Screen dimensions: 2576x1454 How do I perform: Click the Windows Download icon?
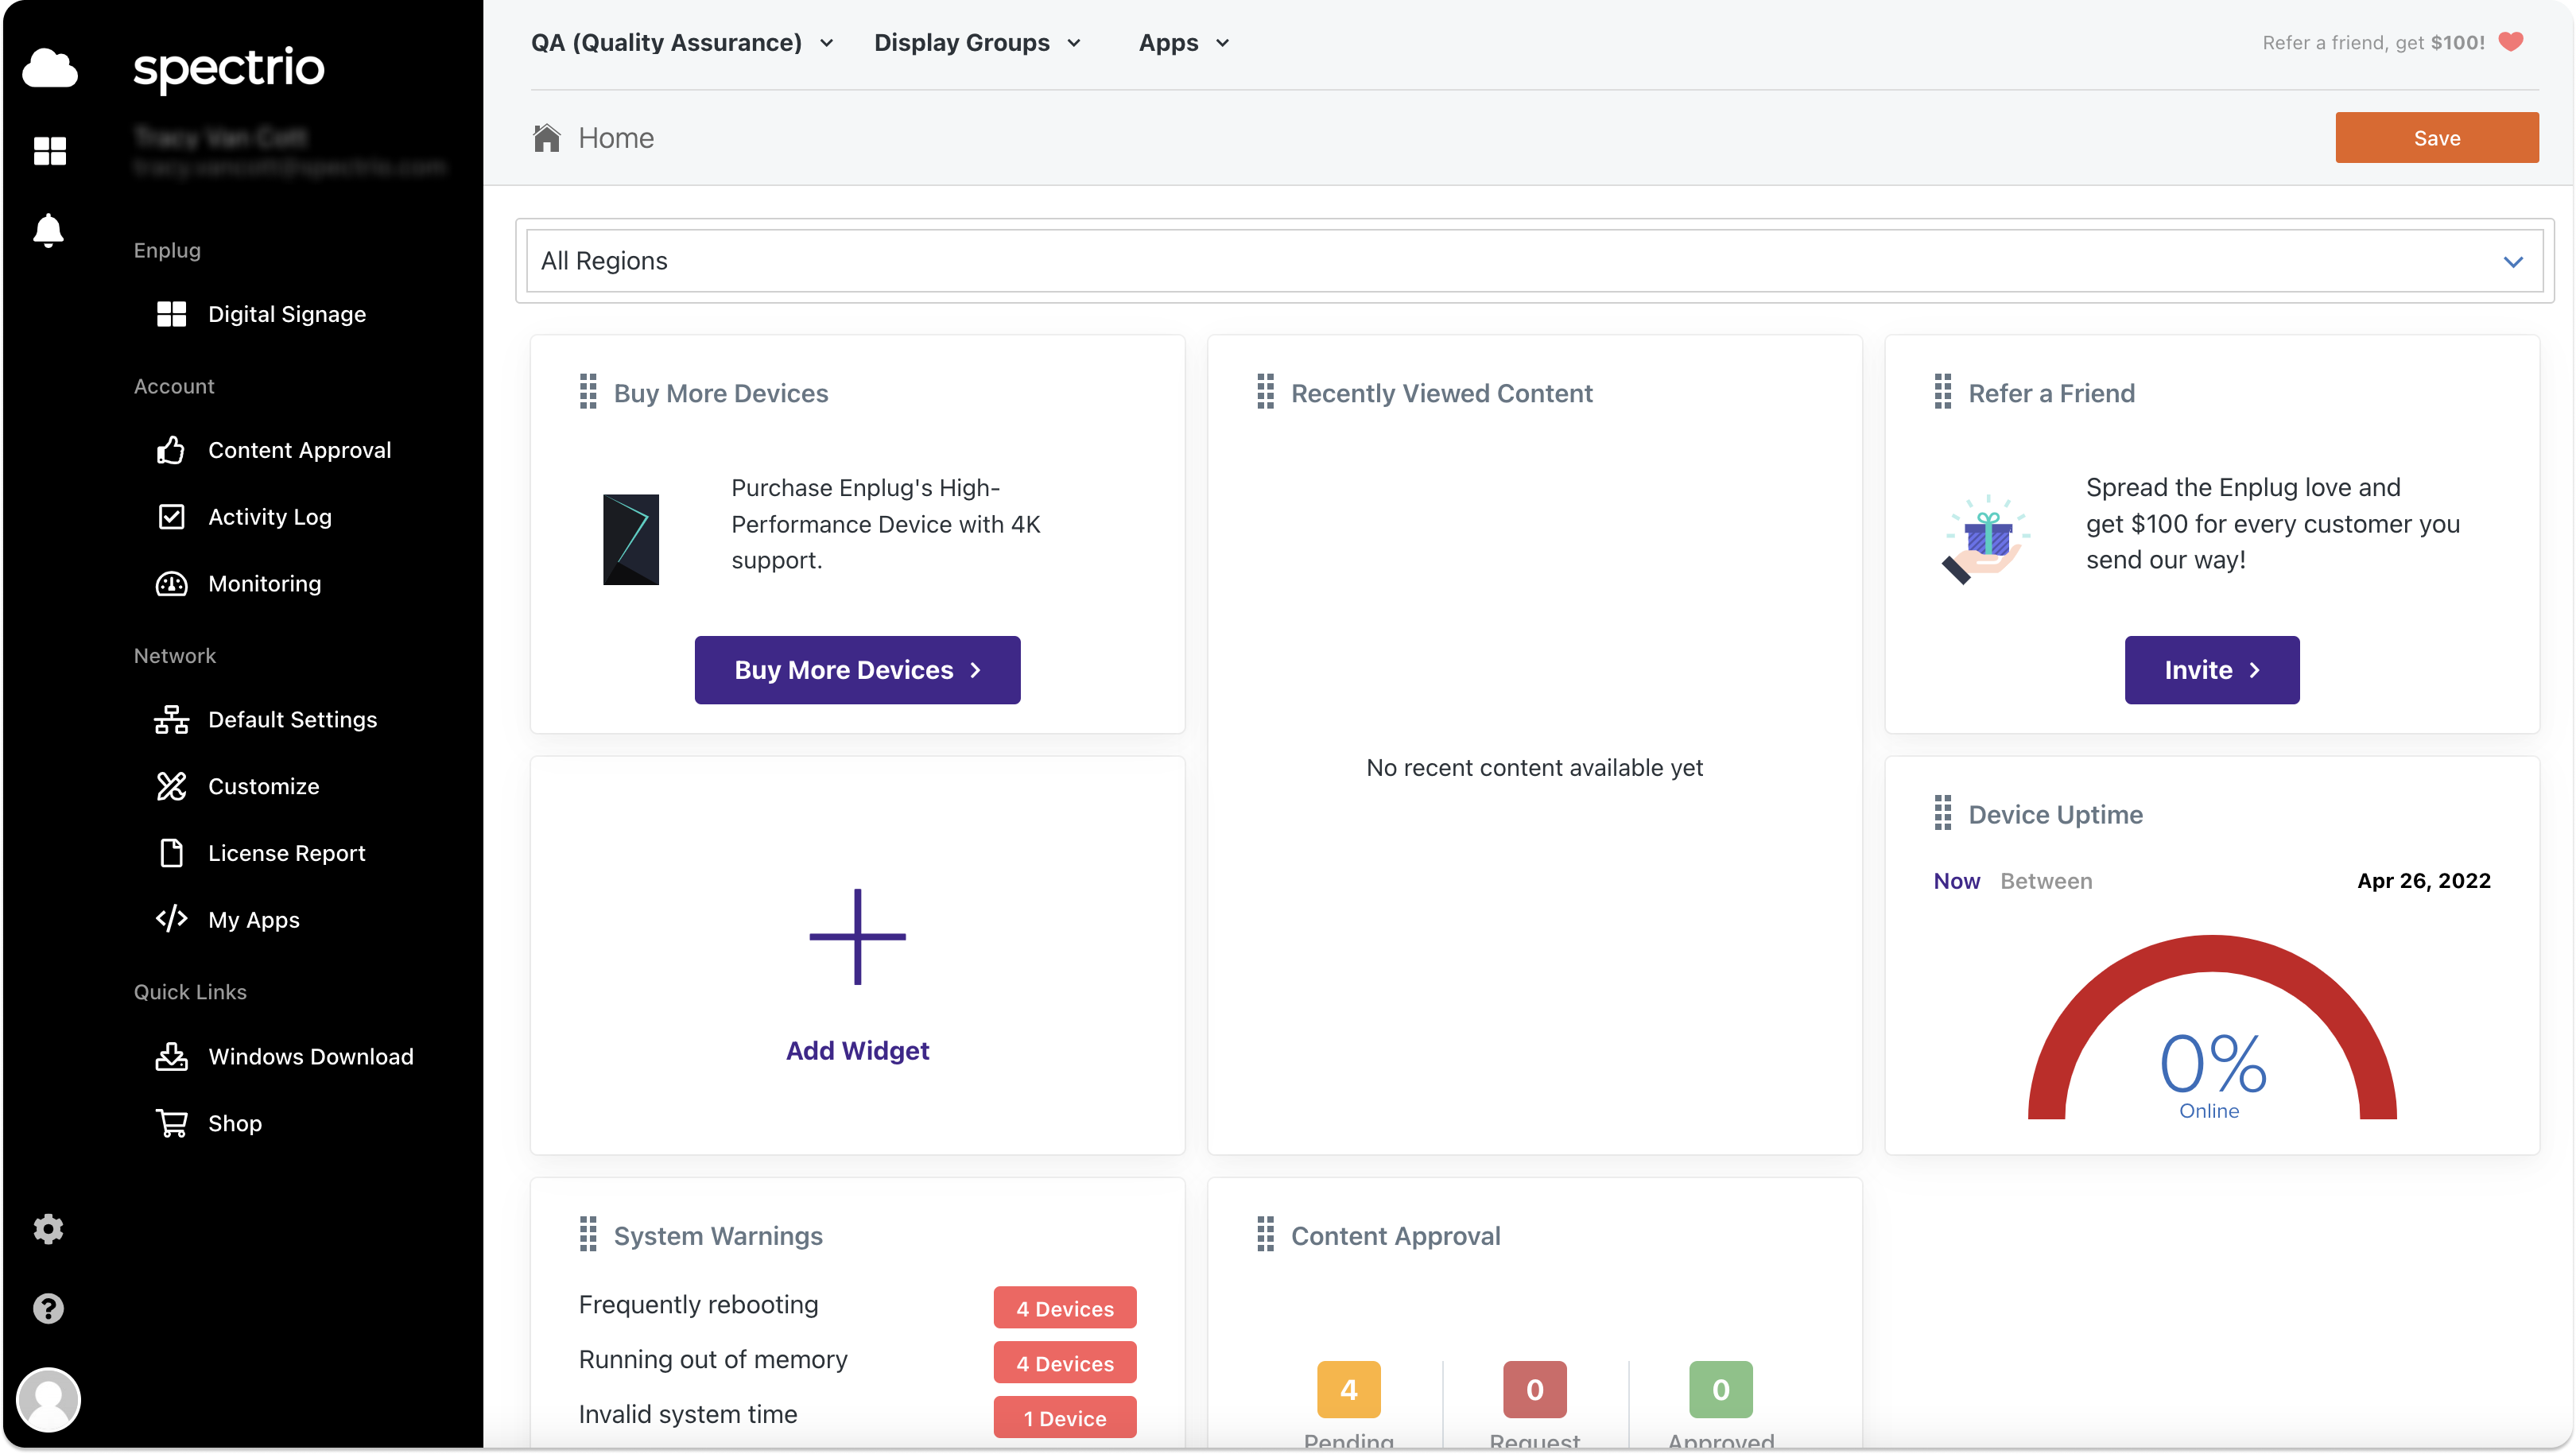[171, 1057]
